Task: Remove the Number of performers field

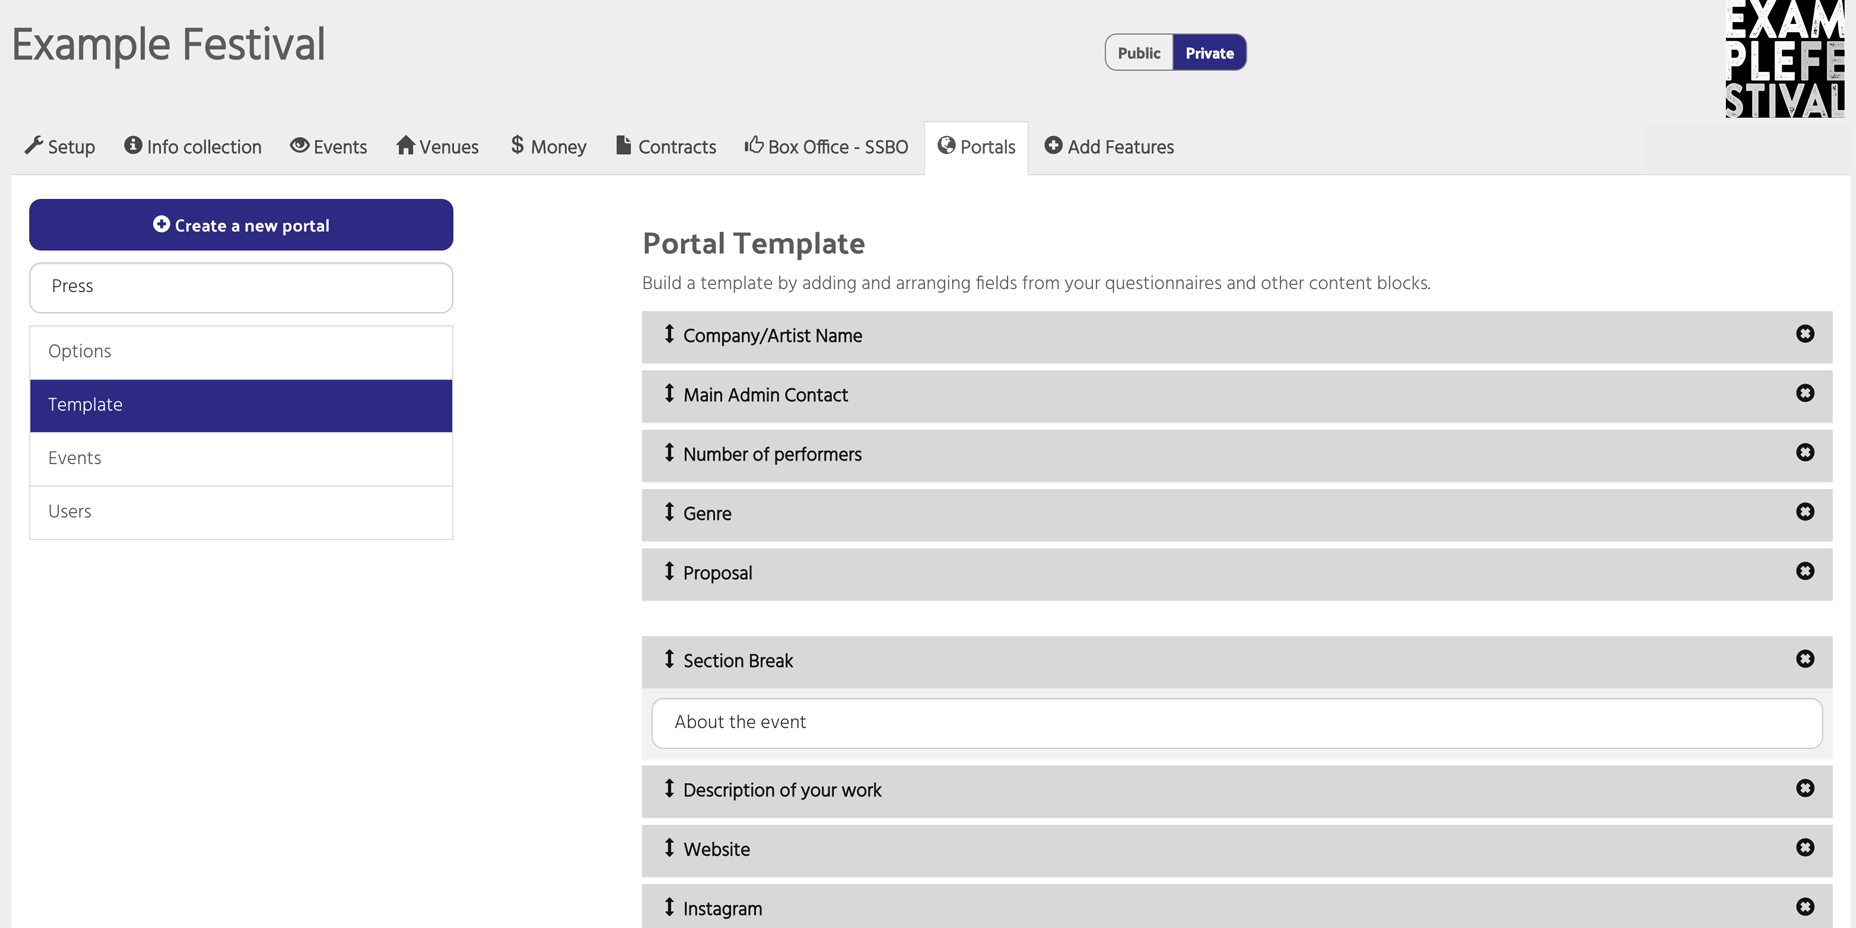Action: point(1805,452)
